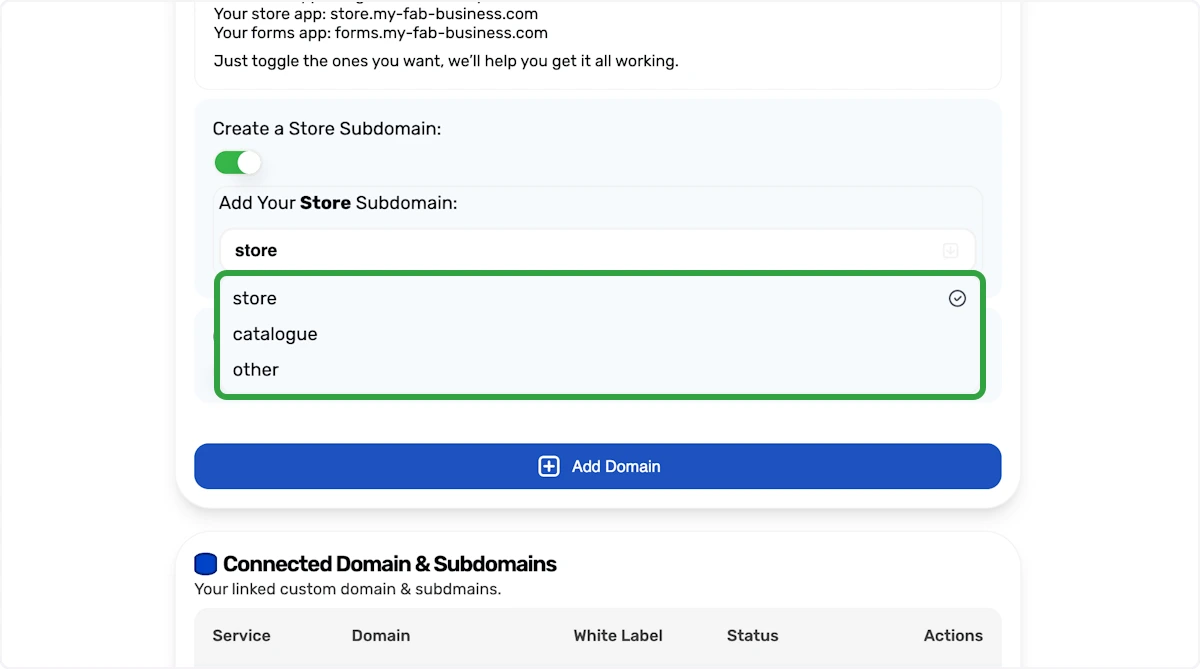
Task: Click the 'Connected Domain & Subdomains' heading
Action: (x=390, y=564)
